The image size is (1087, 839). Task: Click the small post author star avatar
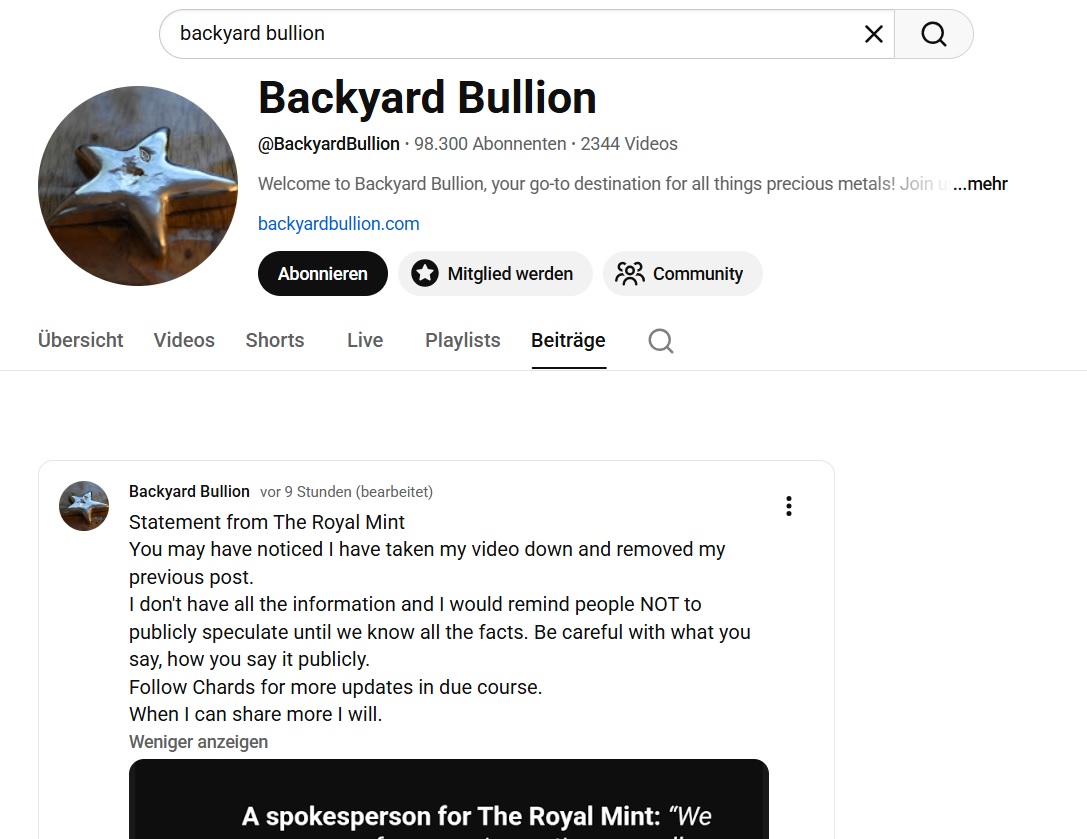[x=84, y=506]
